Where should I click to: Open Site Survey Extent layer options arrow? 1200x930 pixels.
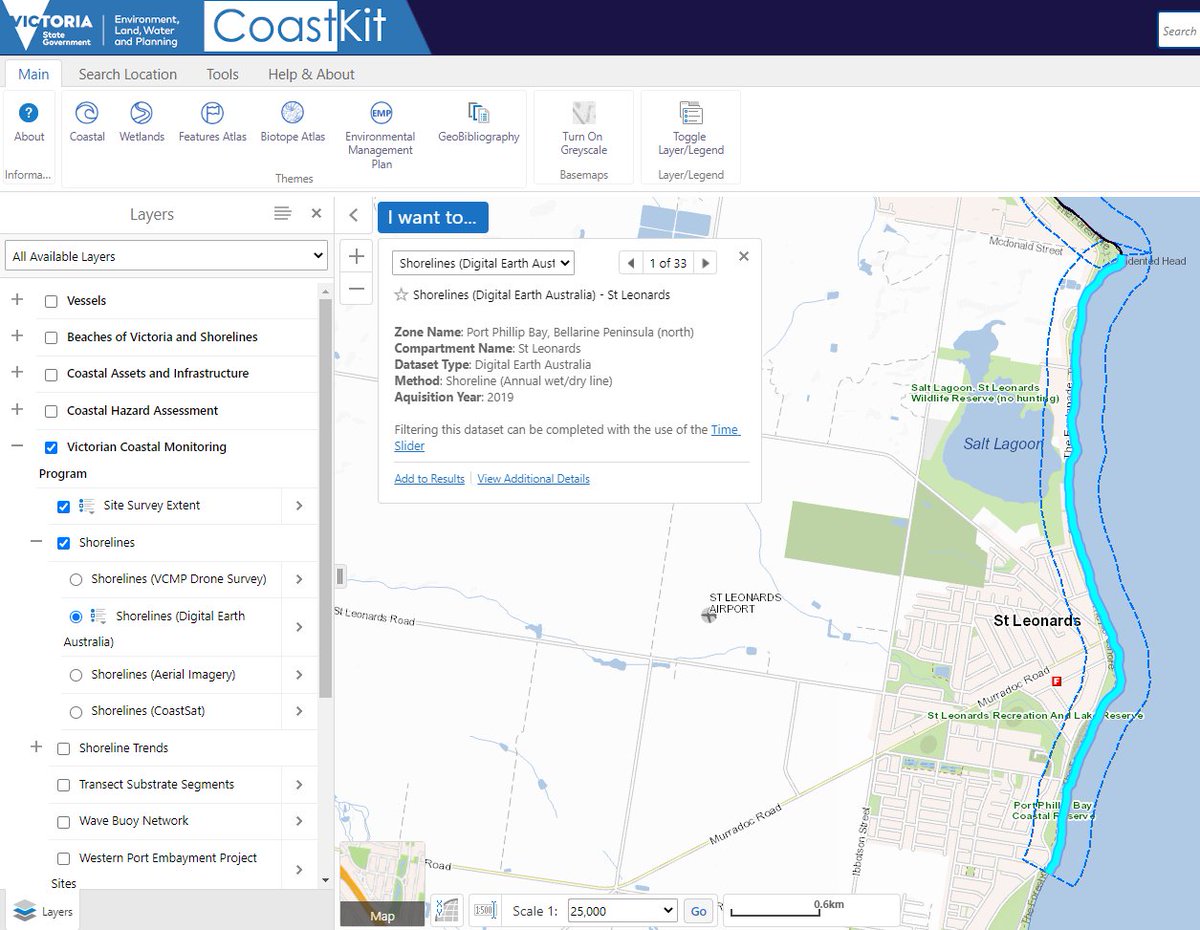coord(299,506)
